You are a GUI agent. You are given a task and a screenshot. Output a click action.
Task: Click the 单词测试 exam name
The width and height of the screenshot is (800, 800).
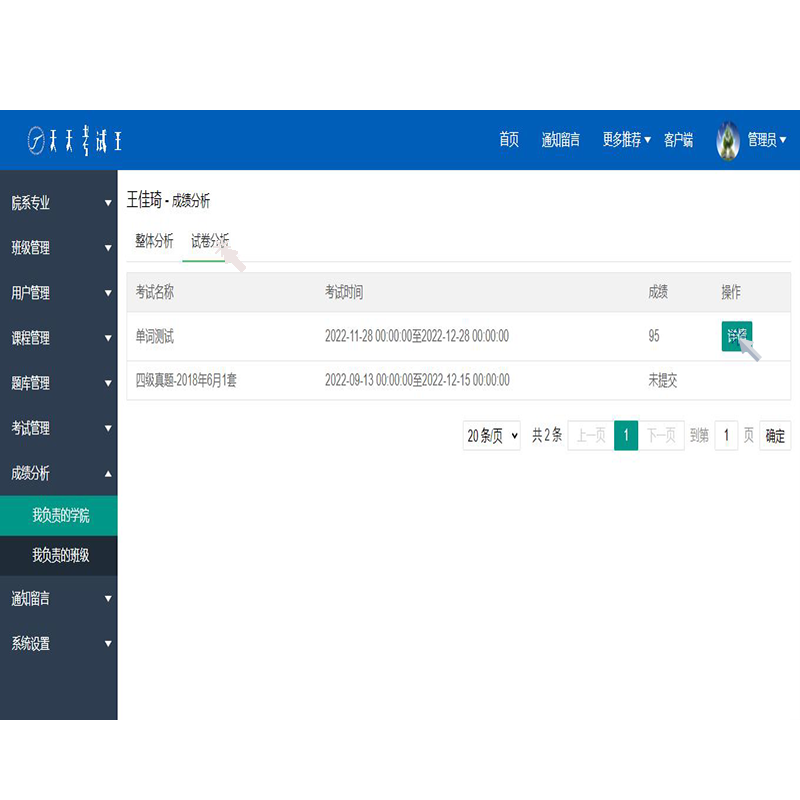click(x=155, y=336)
